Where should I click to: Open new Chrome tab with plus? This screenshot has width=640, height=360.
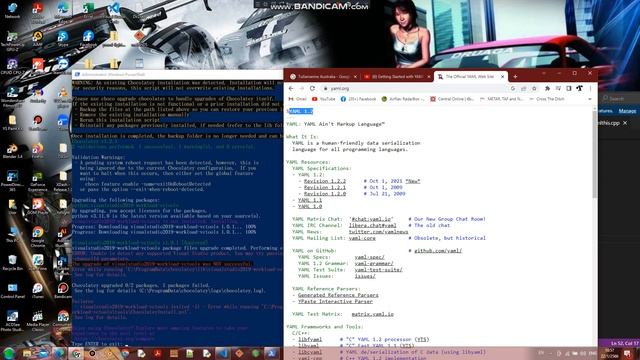(515, 76)
